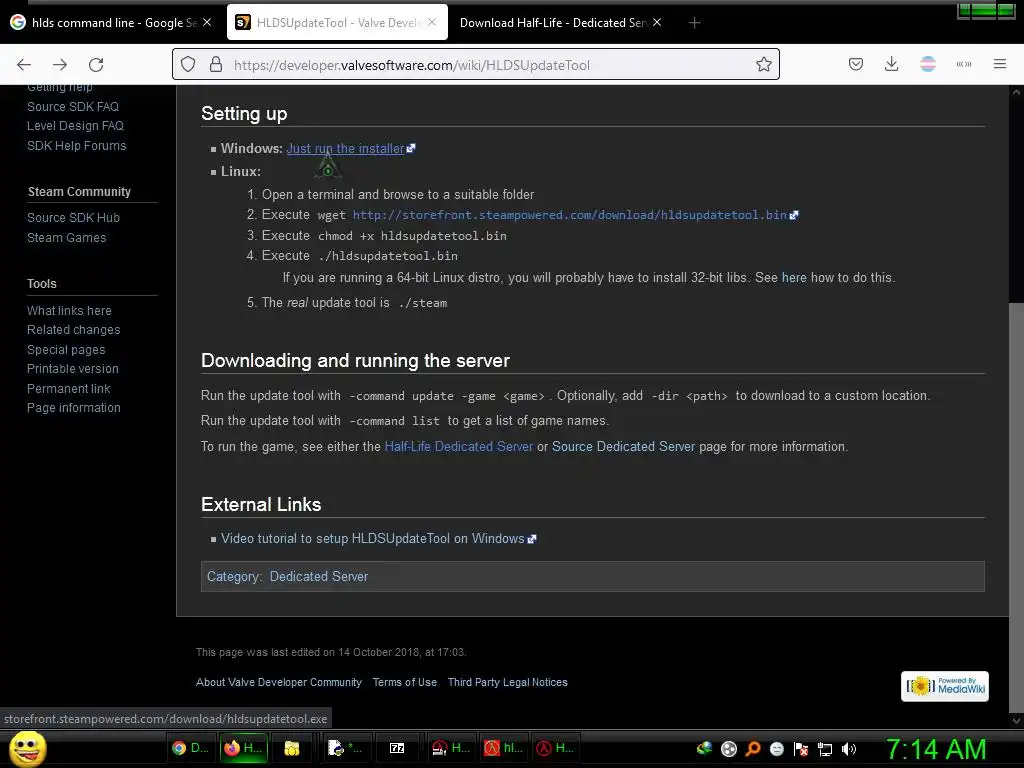
Task: Switch to the Chrome taskbar window
Action: [x=189, y=748]
